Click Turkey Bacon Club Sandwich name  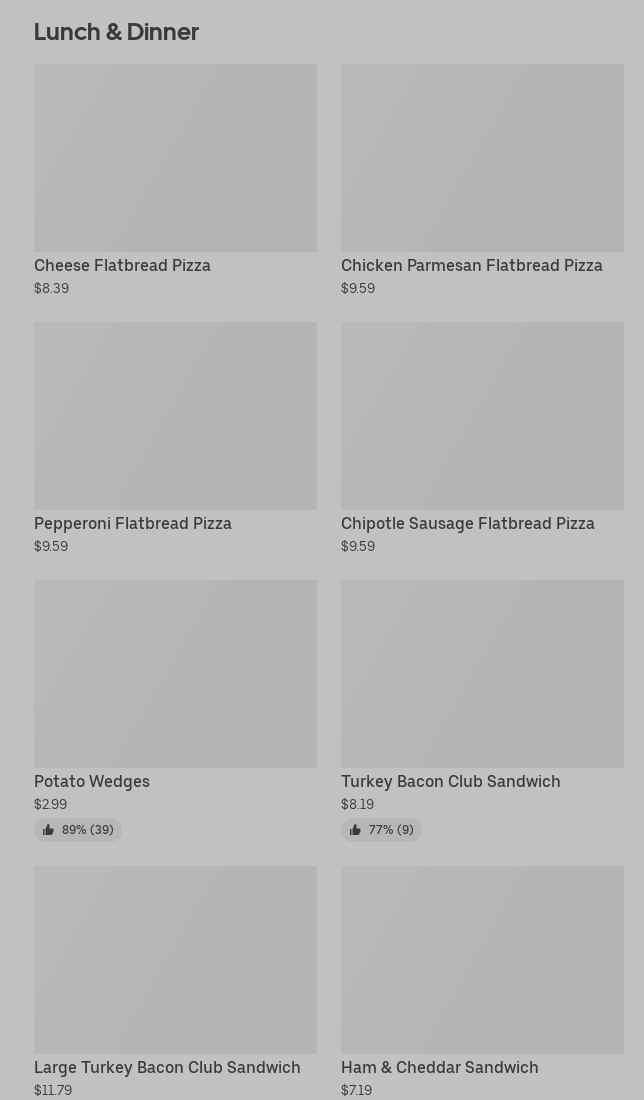(450, 782)
